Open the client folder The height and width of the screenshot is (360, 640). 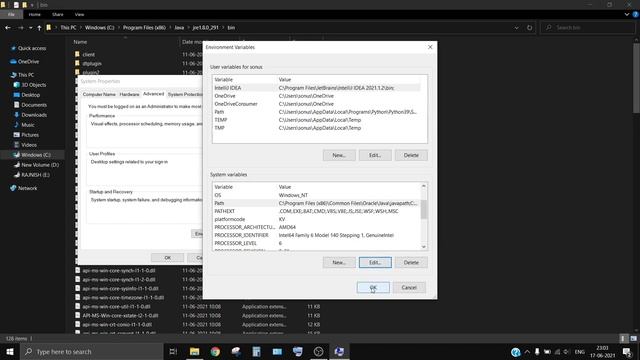[x=88, y=54]
